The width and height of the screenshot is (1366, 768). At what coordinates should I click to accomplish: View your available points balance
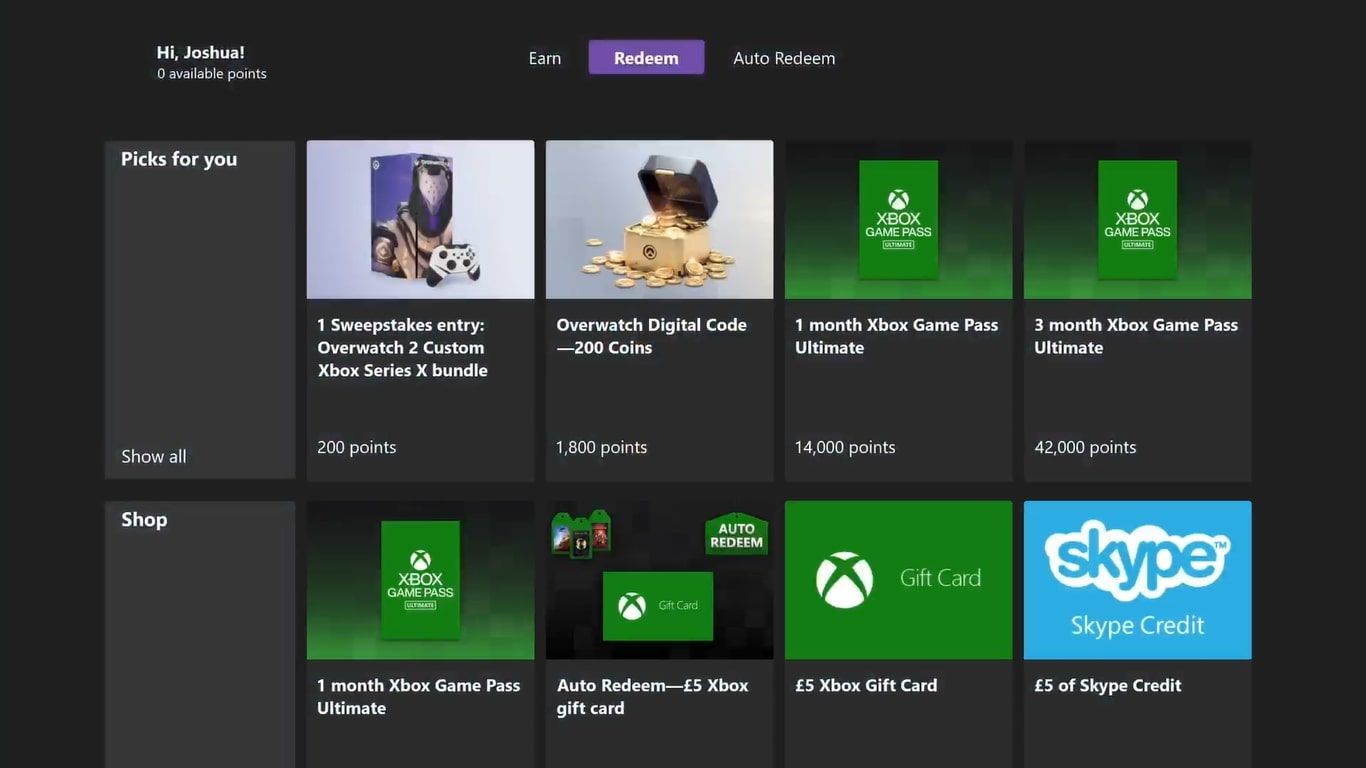pyautogui.click(x=212, y=72)
